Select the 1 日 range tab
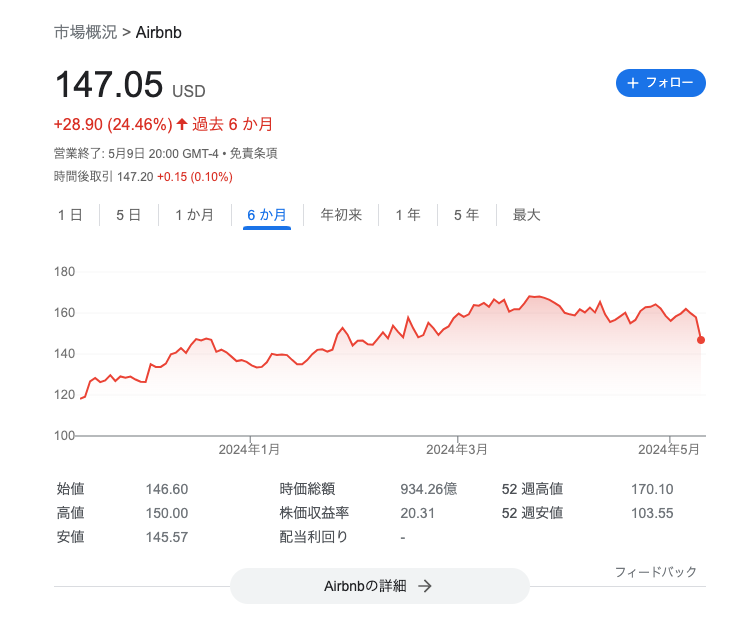 (70, 215)
